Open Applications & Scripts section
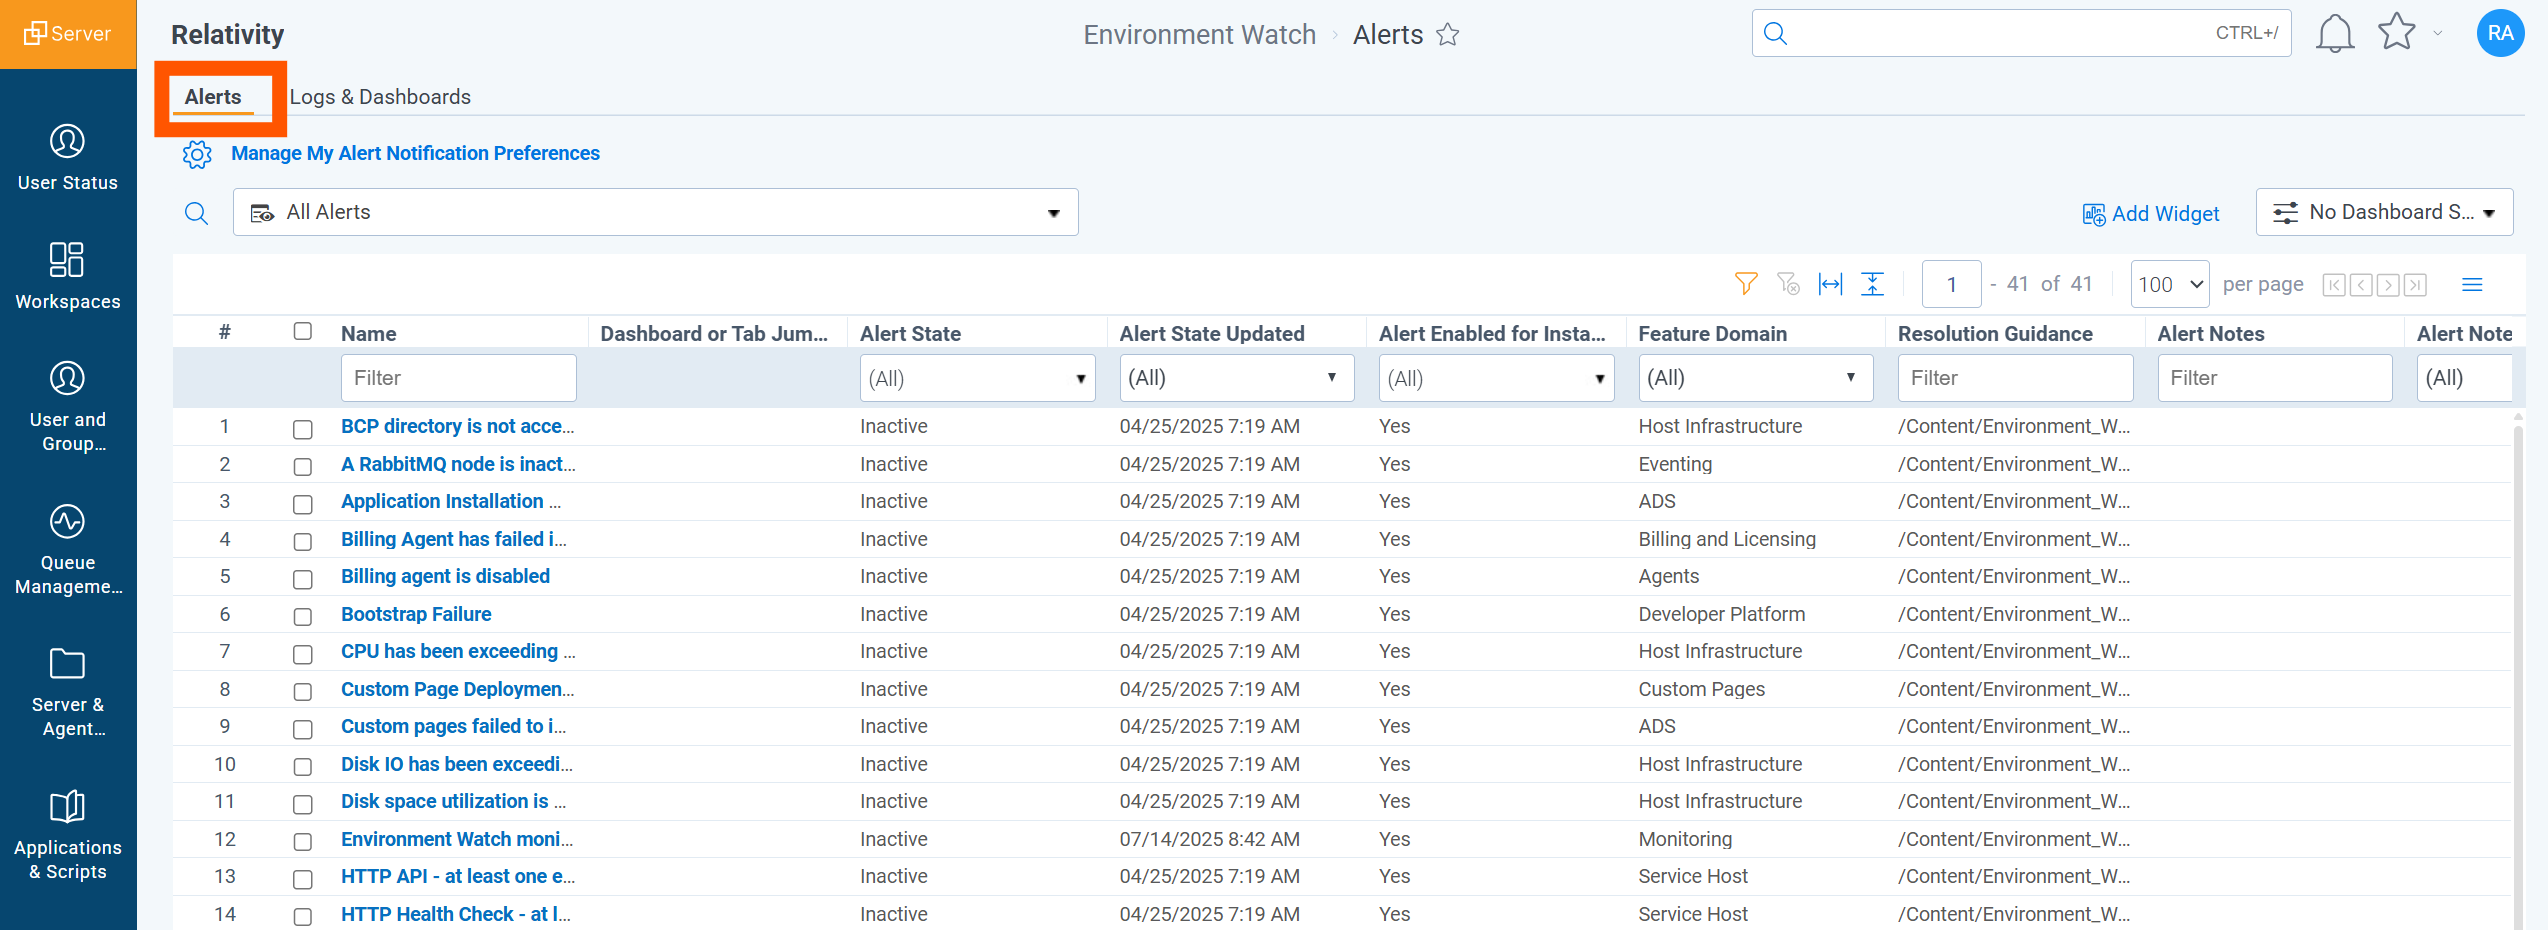2548x930 pixels. click(67, 832)
